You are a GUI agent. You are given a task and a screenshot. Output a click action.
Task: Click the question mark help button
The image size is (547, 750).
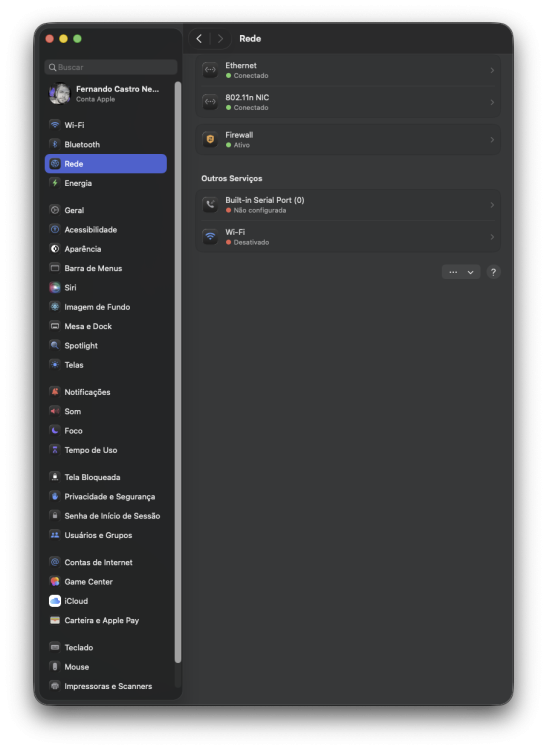point(493,272)
